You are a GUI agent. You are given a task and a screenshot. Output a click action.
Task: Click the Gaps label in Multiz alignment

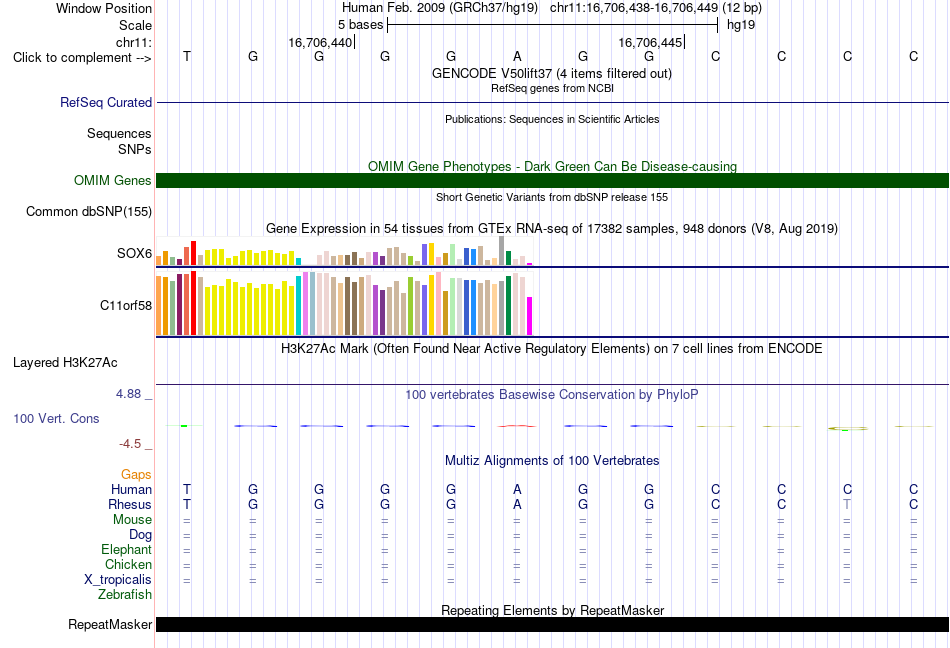136,475
